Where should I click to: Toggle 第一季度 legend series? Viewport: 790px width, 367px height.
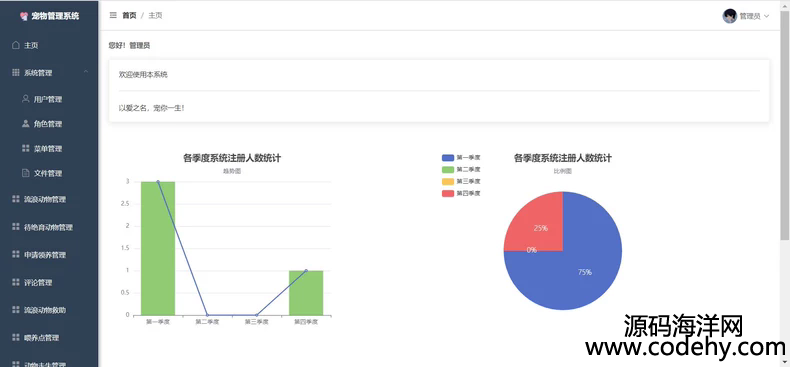(461, 158)
